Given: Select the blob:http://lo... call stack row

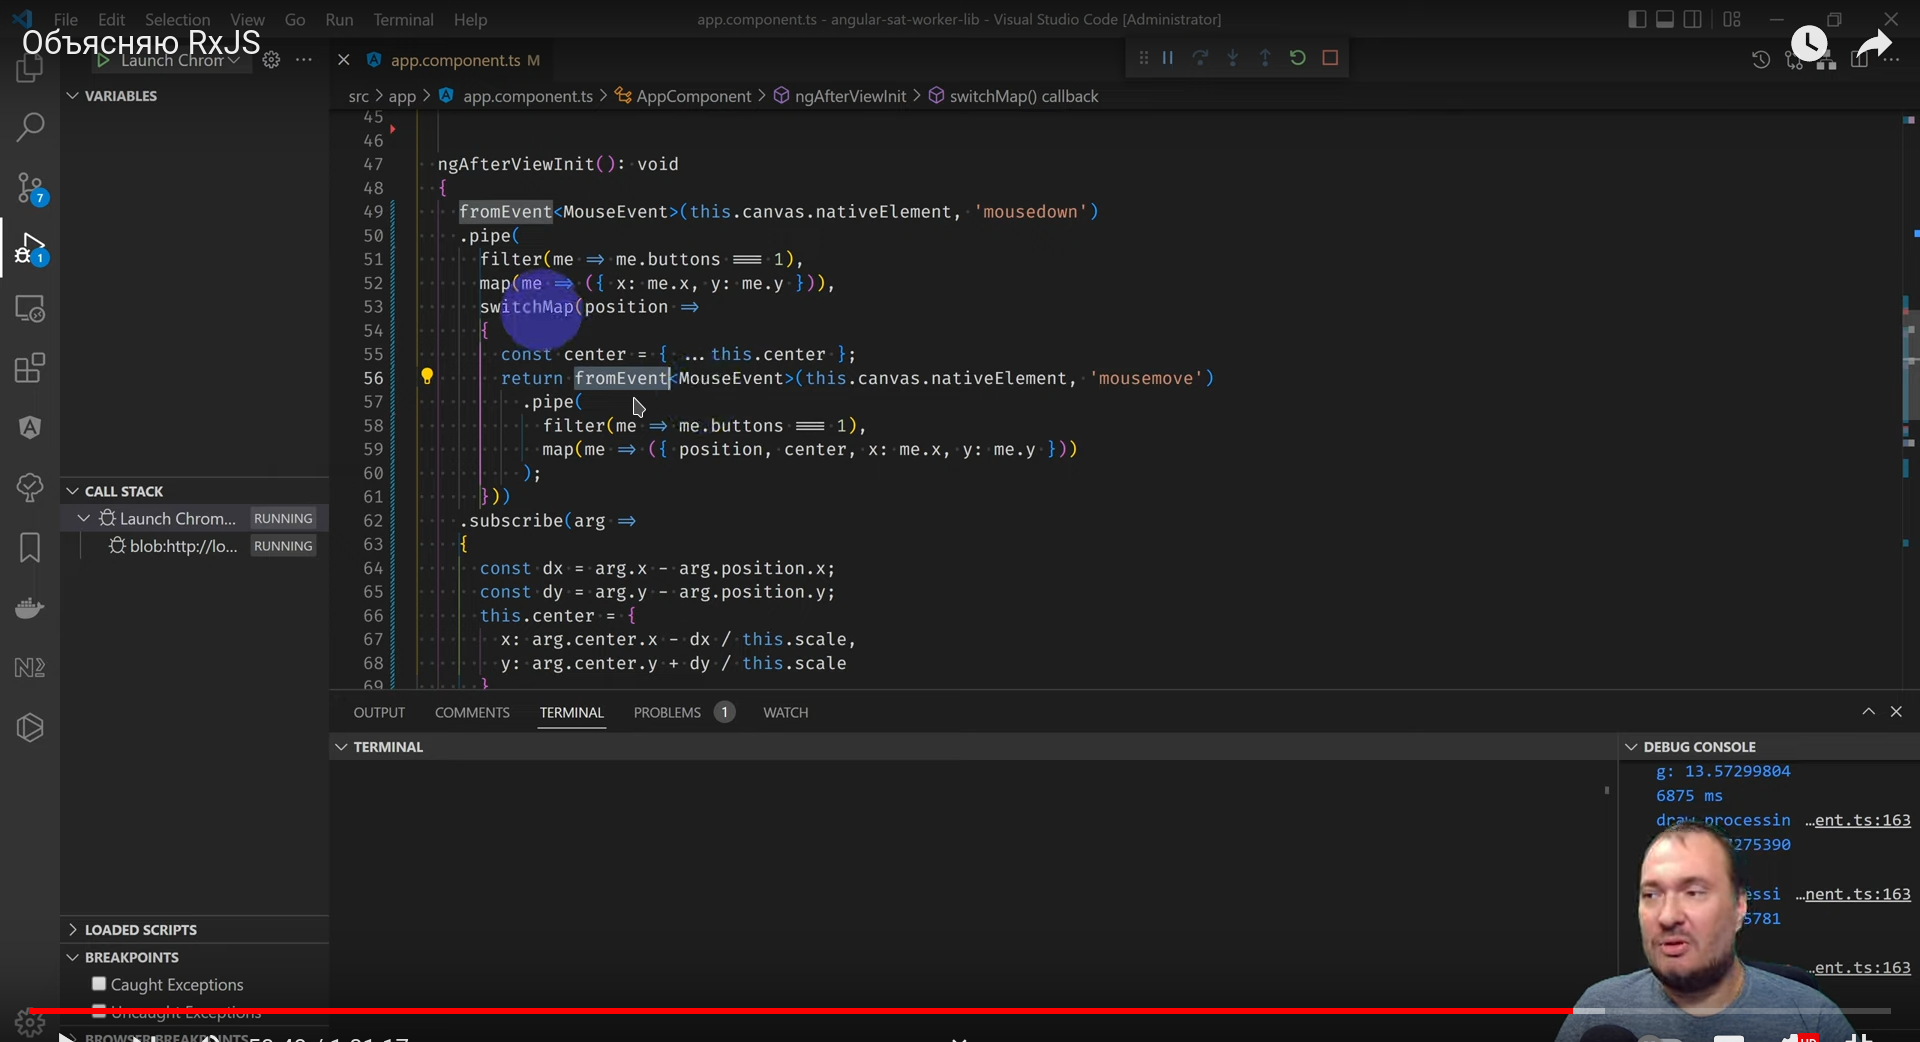Looking at the screenshot, I should coord(195,546).
